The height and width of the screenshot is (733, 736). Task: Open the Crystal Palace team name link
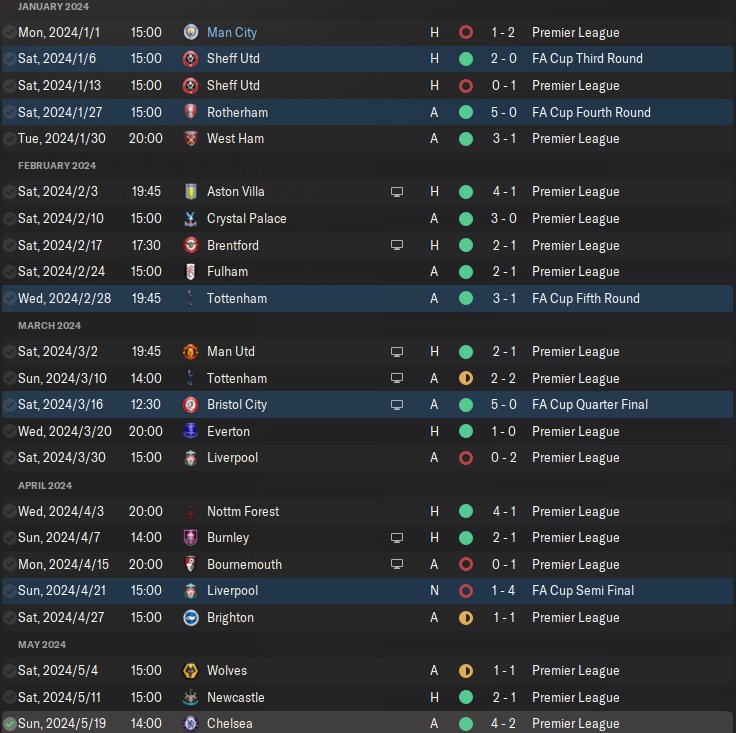click(x=246, y=218)
